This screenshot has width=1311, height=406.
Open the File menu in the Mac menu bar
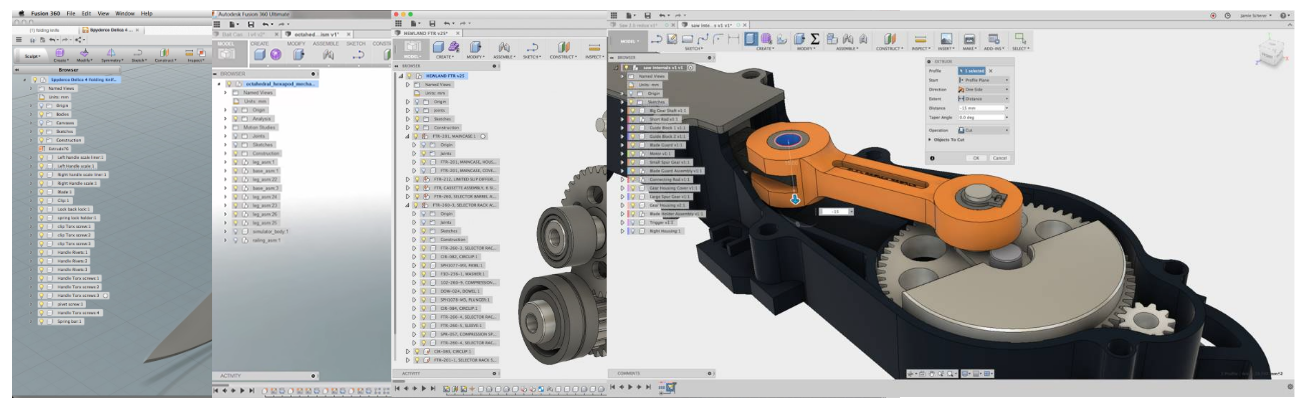[71, 13]
